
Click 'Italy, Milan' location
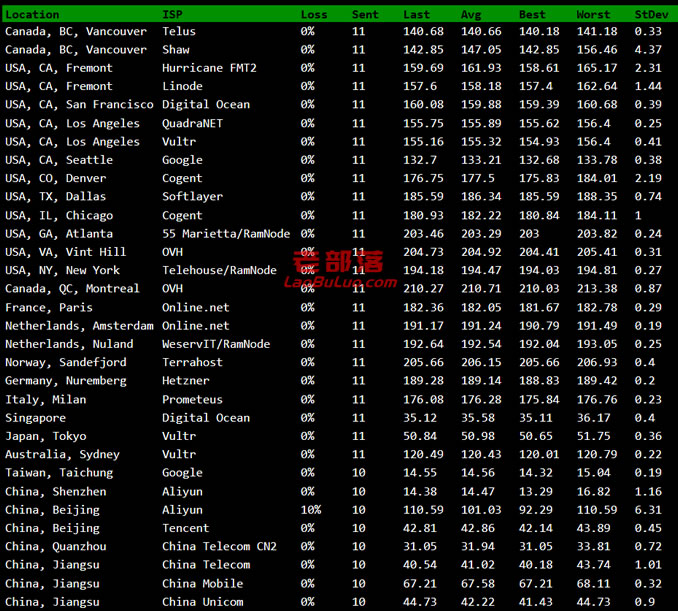[x=45, y=400]
